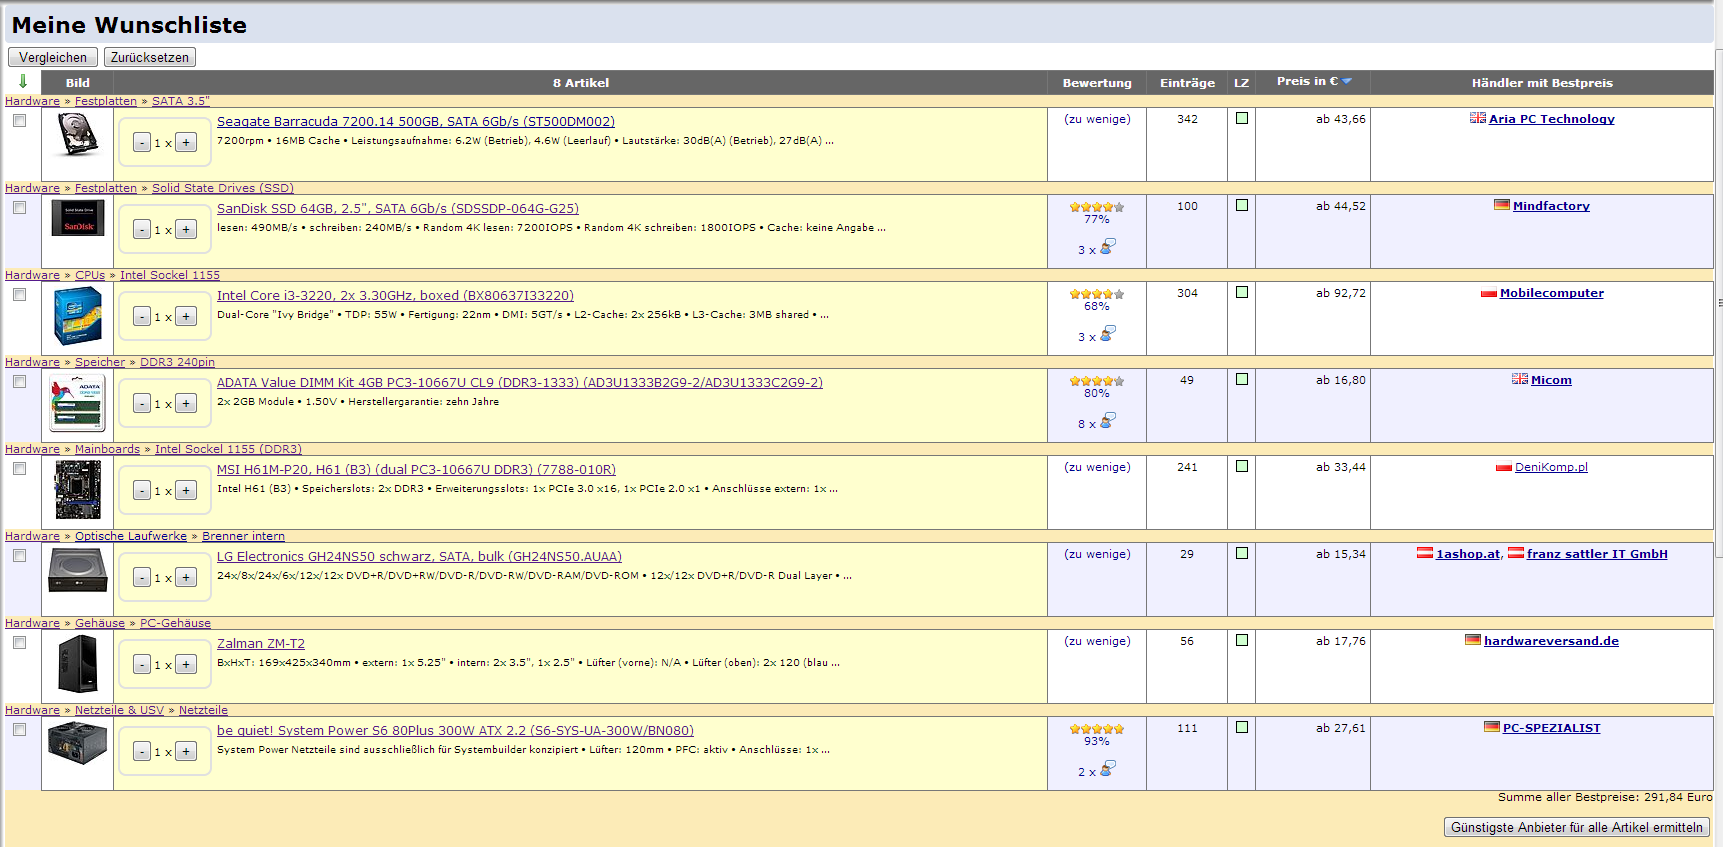This screenshot has height=847, width=1723.
Task: Click Günstigste Anbieter für alle Artikel ermitteln
Action: pyautogui.click(x=1577, y=827)
